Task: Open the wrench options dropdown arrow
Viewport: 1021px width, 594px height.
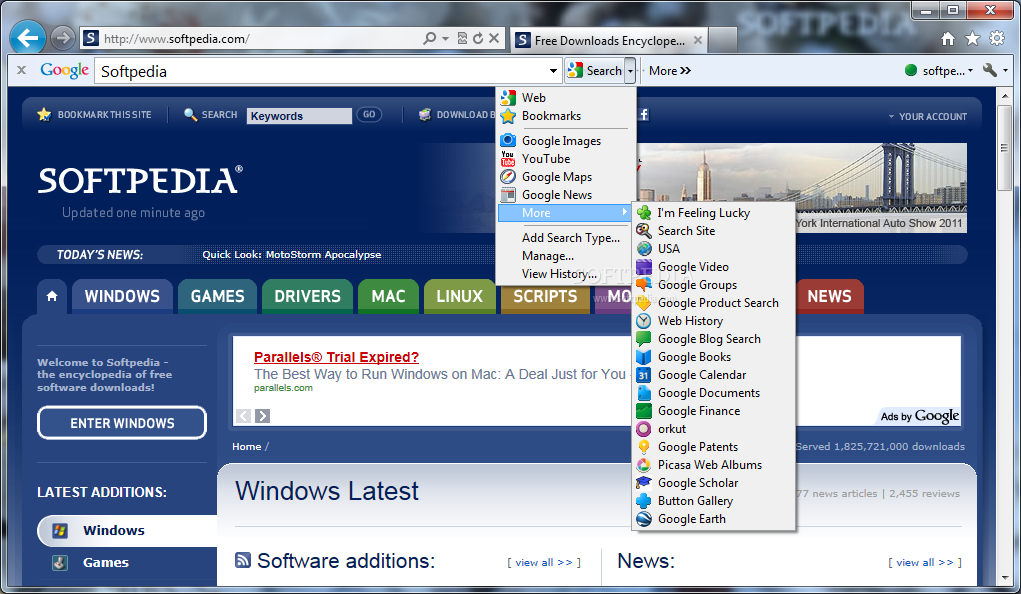Action: (1005, 70)
